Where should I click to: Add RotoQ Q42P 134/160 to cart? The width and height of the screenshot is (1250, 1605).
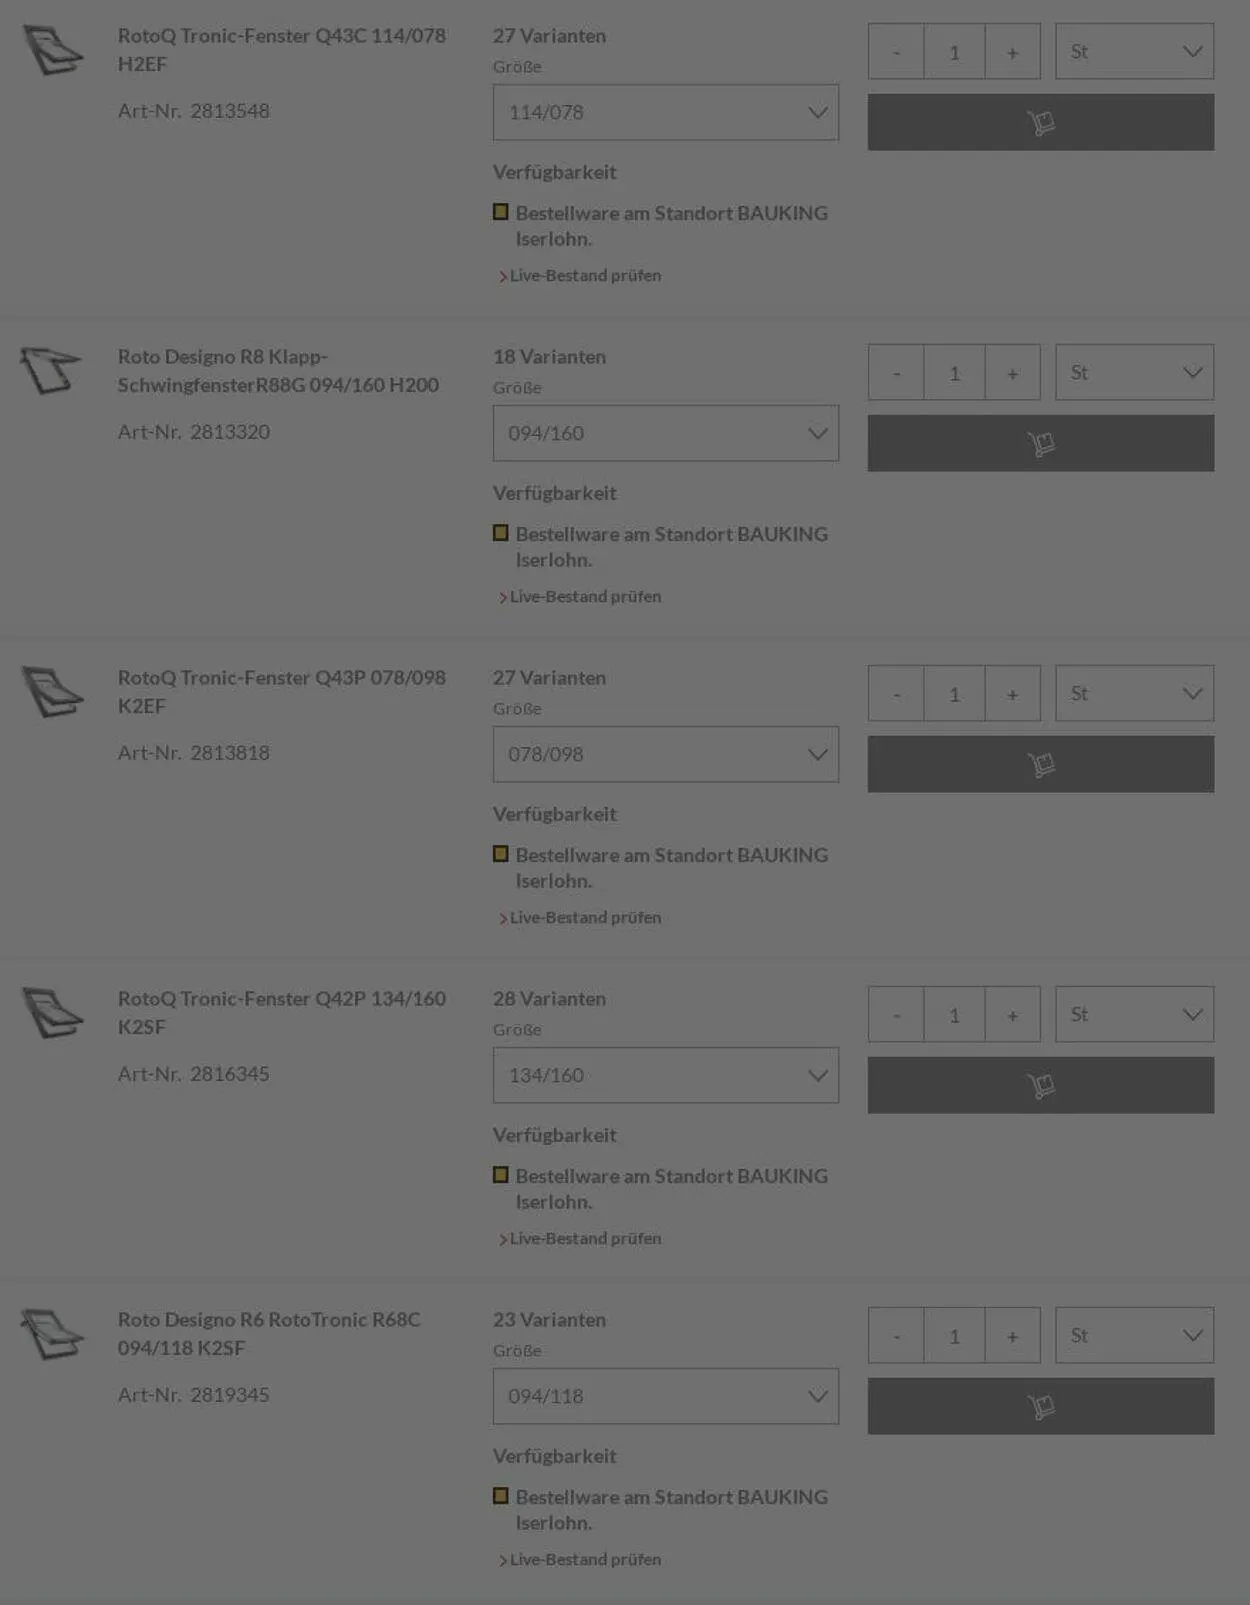[x=1040, y=1085]
